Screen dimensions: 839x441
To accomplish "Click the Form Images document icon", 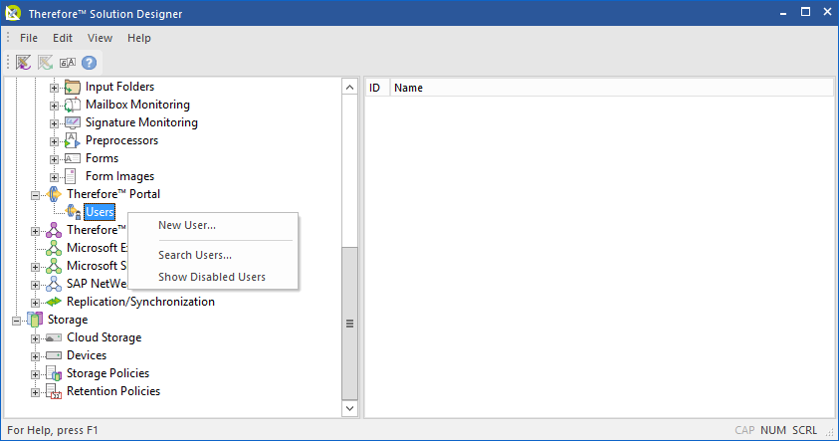I will (71, 176).
